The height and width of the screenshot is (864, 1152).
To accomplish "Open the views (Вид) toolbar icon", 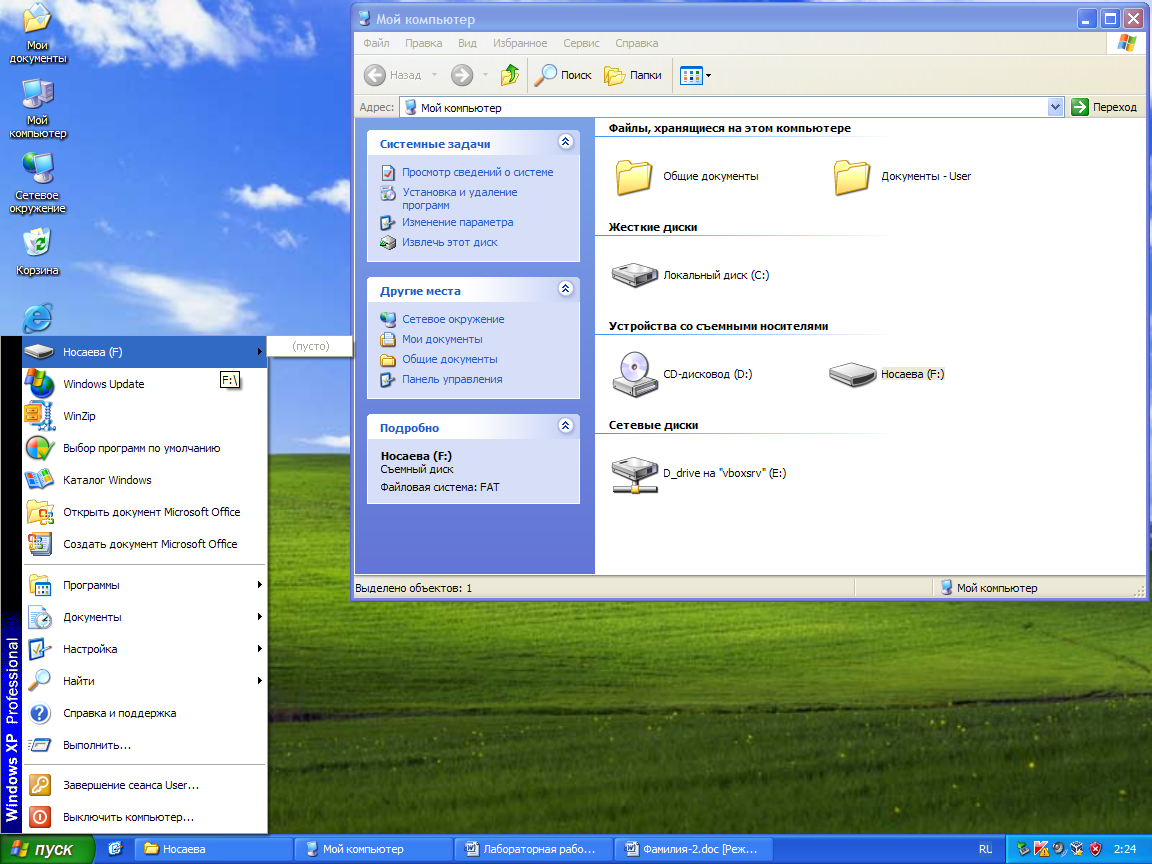I will coord(691,75).
